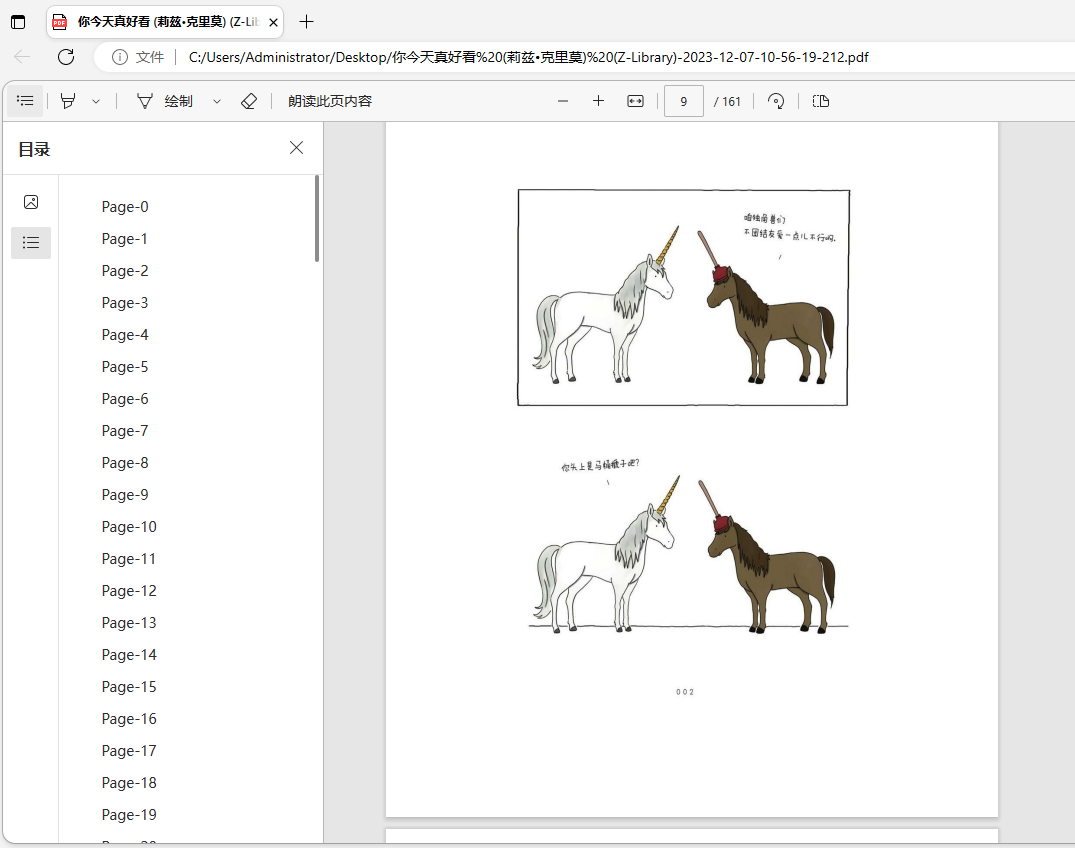Switch to thumbnails view in sidebar
Viewport: 1075px width, 848px height.
31,202
